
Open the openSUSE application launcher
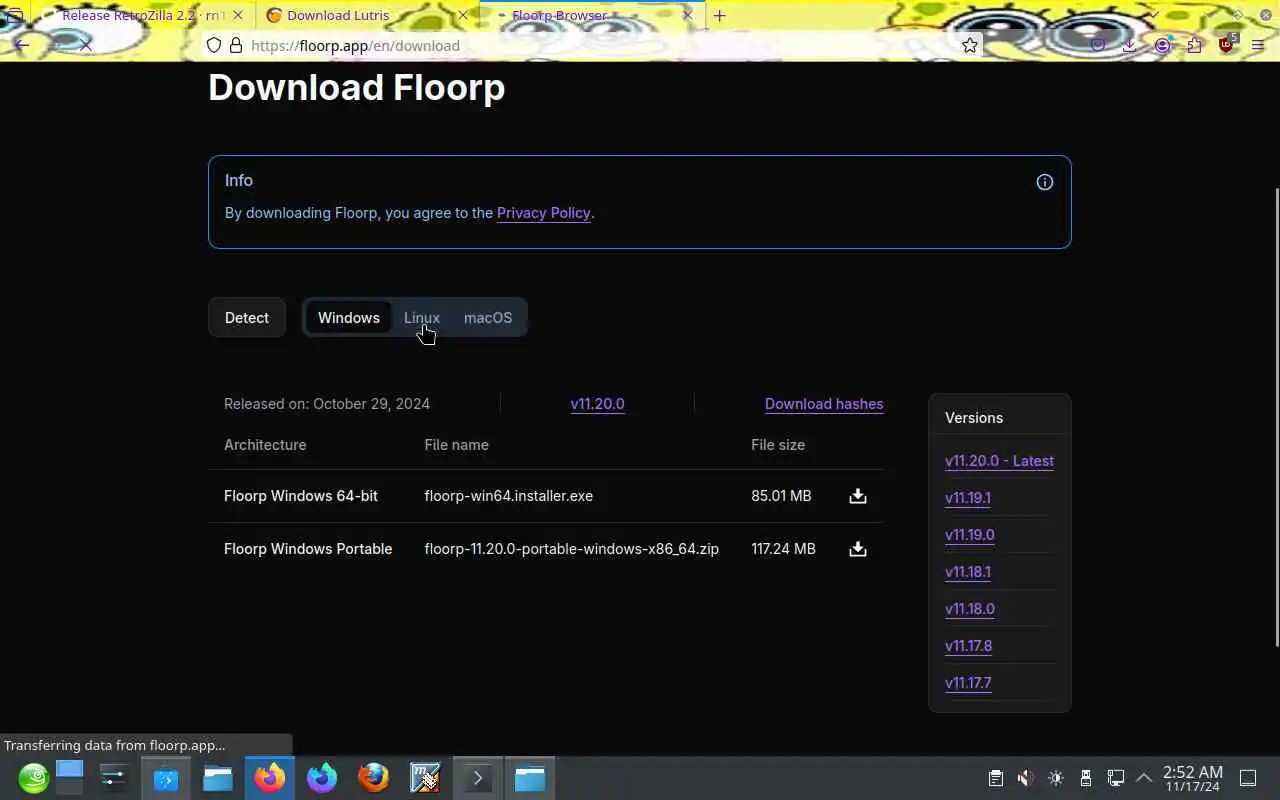[33, 778]
